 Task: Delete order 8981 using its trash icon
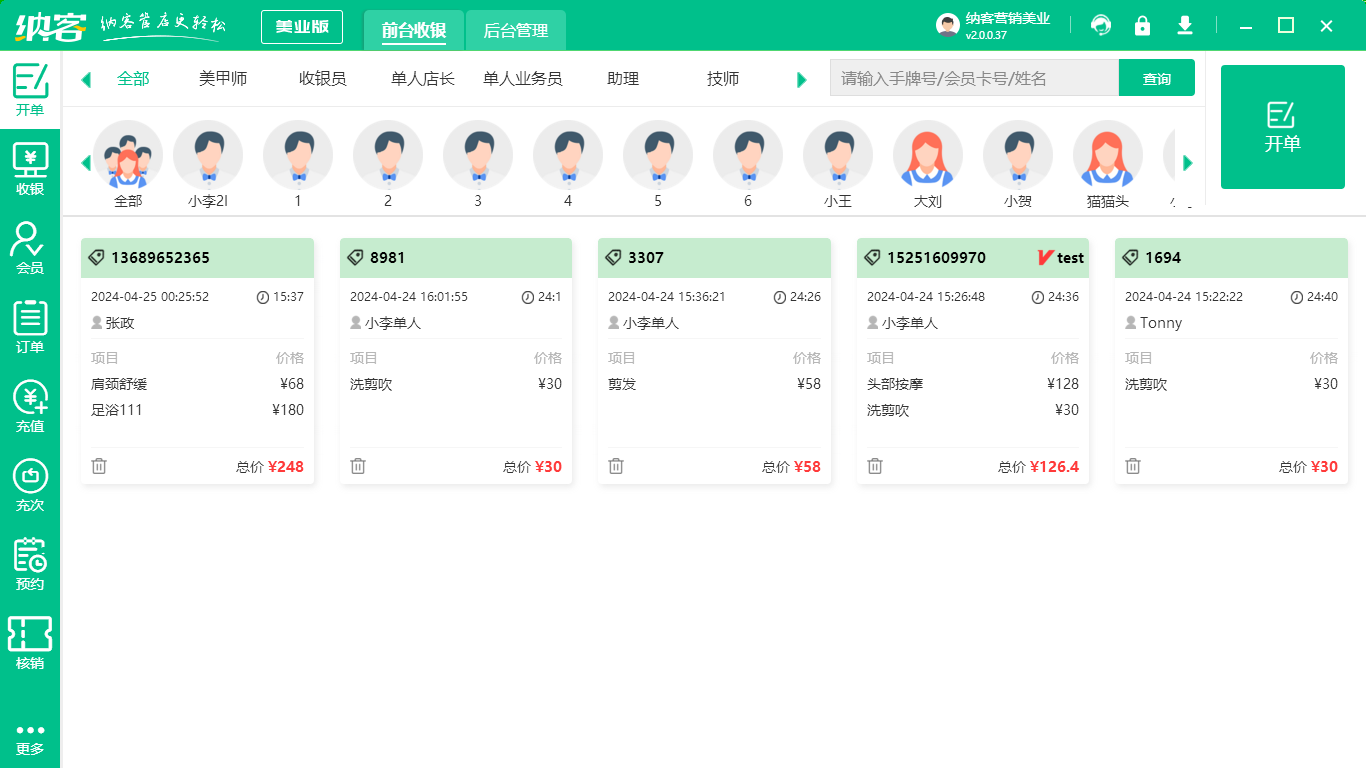pyautogui.click(x=357, y=466)
